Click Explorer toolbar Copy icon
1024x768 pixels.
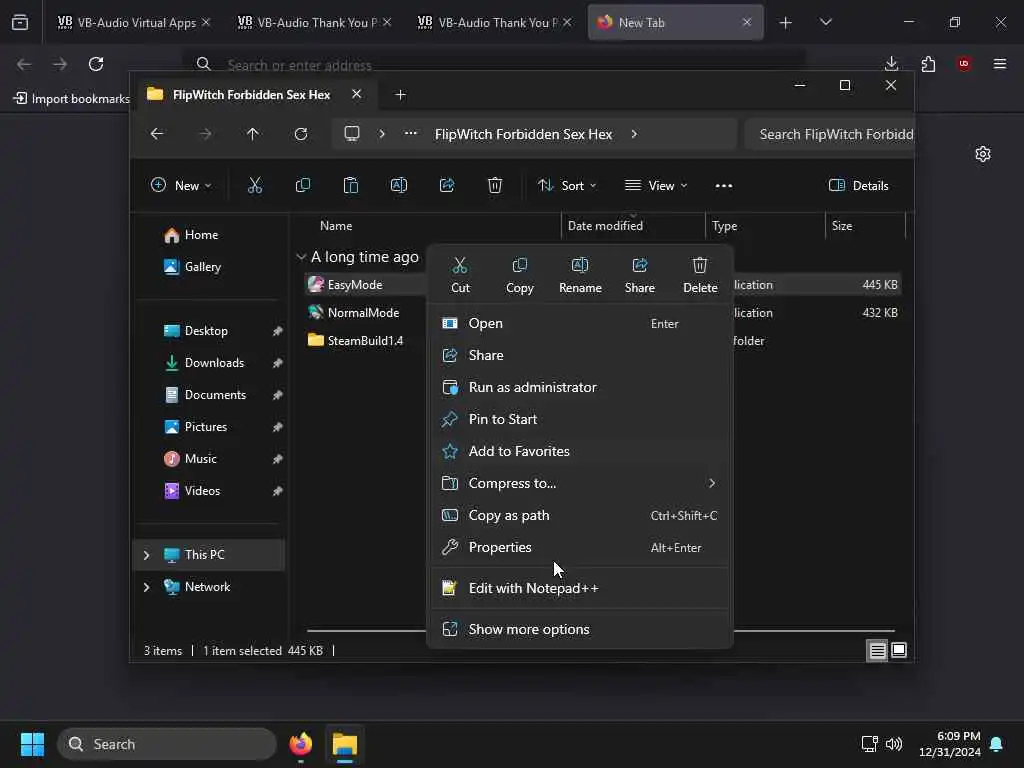pyautogui.click(x=303, y=185)
